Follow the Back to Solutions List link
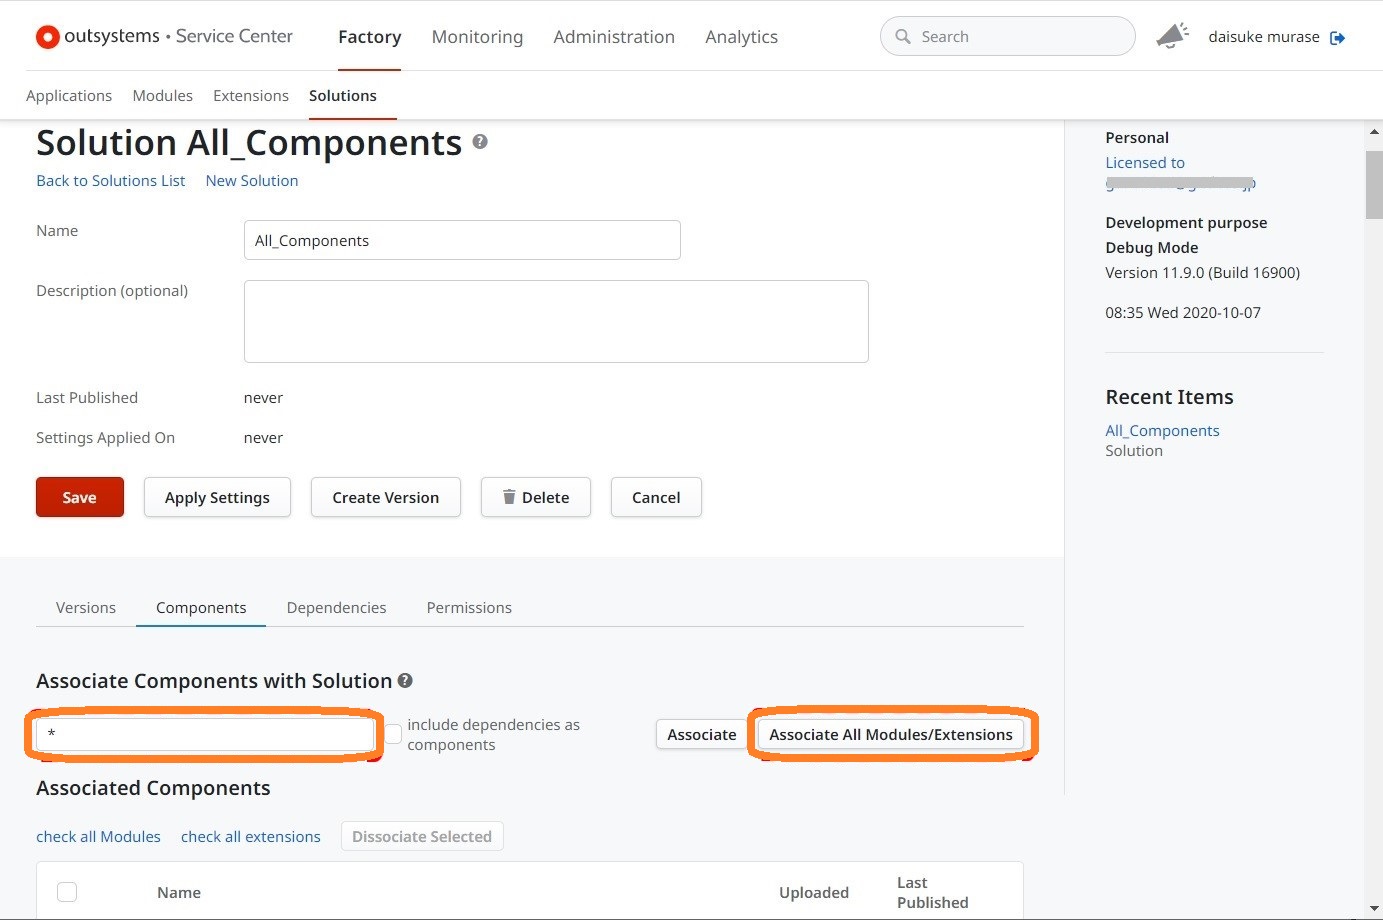The height and width of the screenshot is (920, 1383). point(110,181)
